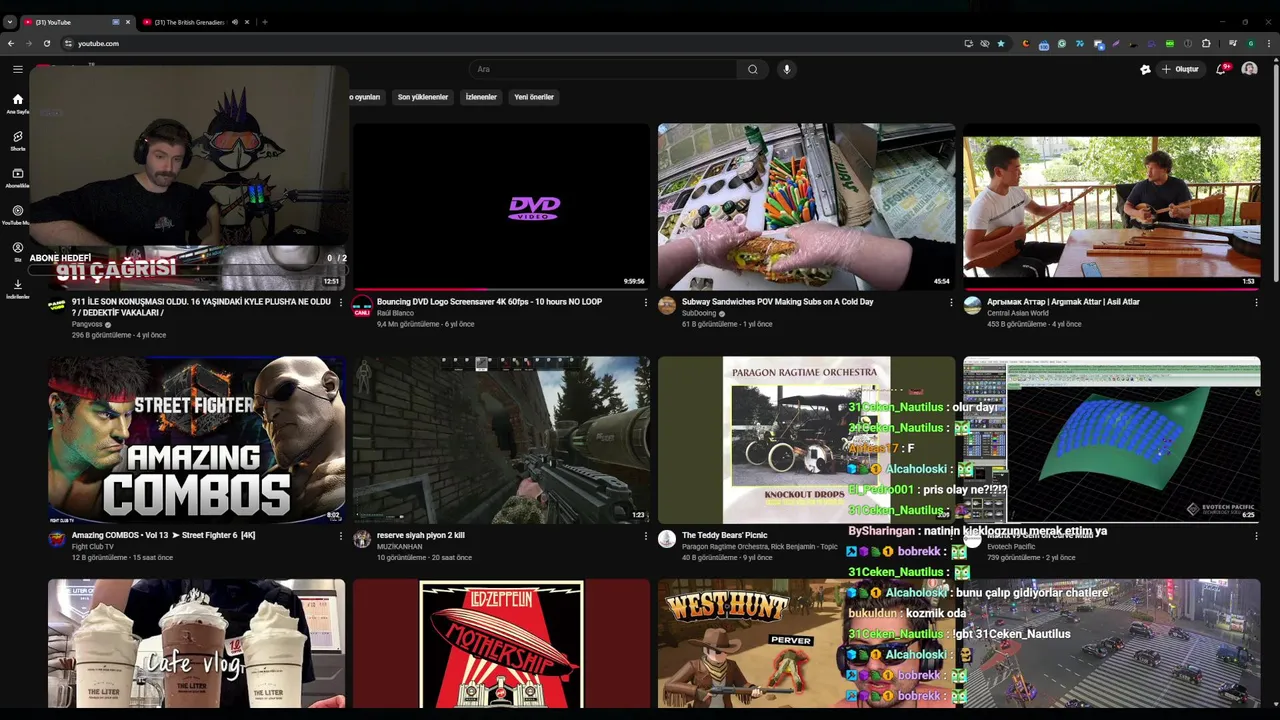Open a new browser tab
The height and width of the screenshot is (720, 1280).
point(264,22)
